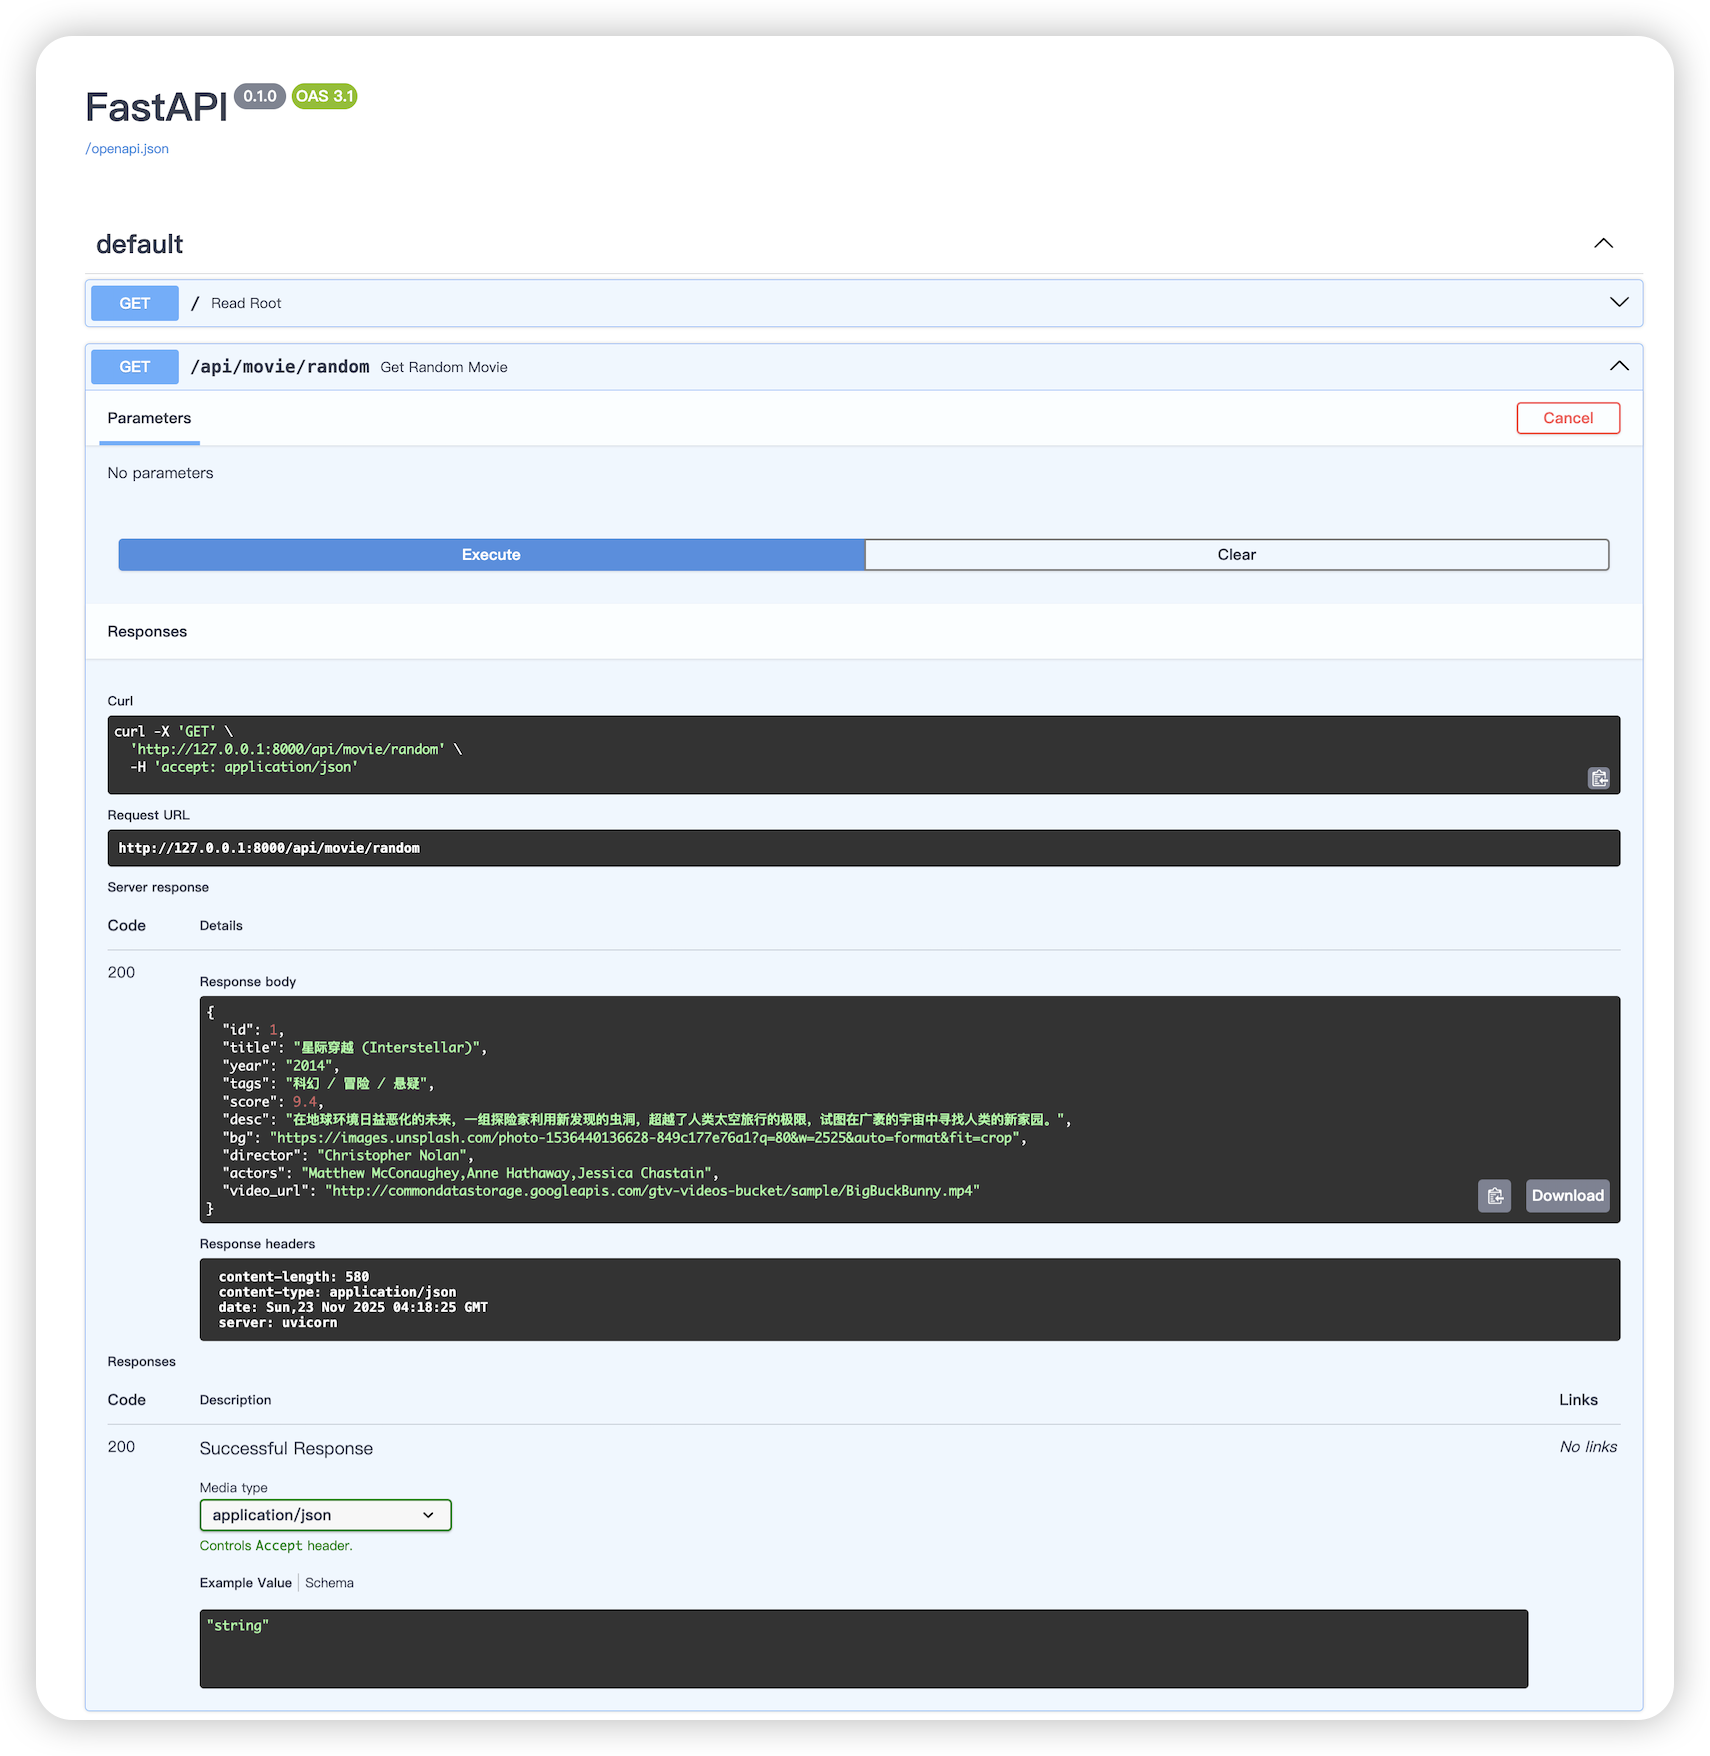Collapse the /api/movie/random endpoint
The image size is (1710, 1756).
point(1618,367)
